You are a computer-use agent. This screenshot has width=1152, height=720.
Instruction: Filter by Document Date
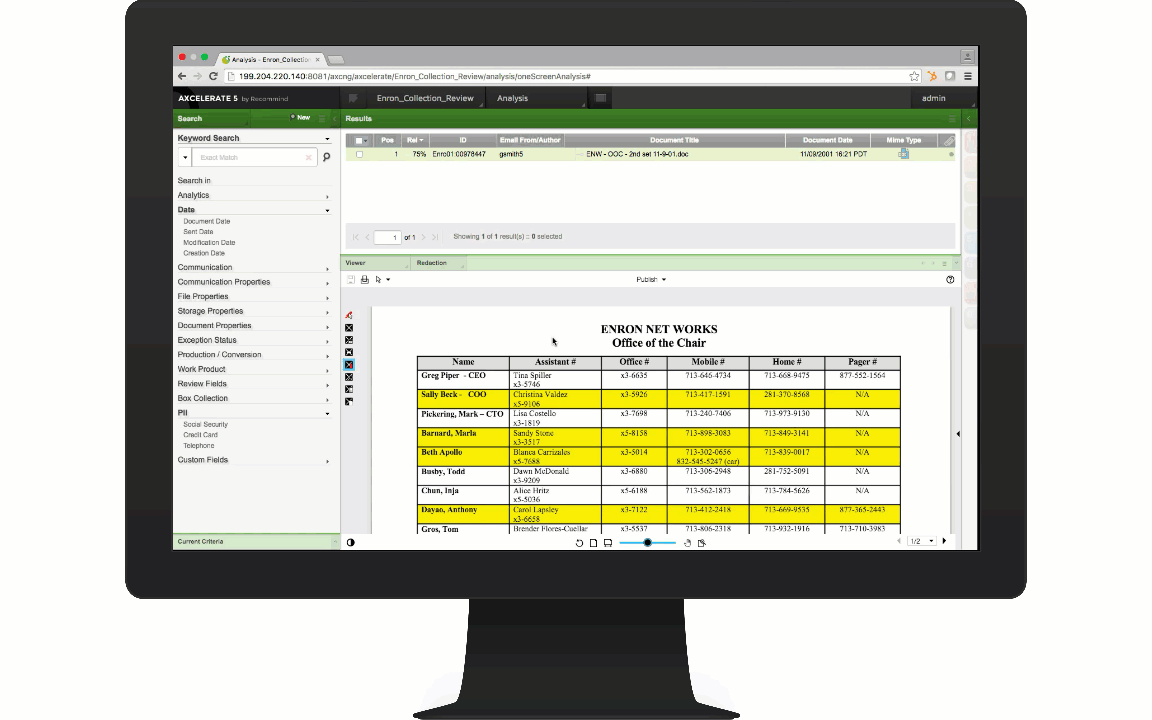tap(206, 221)
